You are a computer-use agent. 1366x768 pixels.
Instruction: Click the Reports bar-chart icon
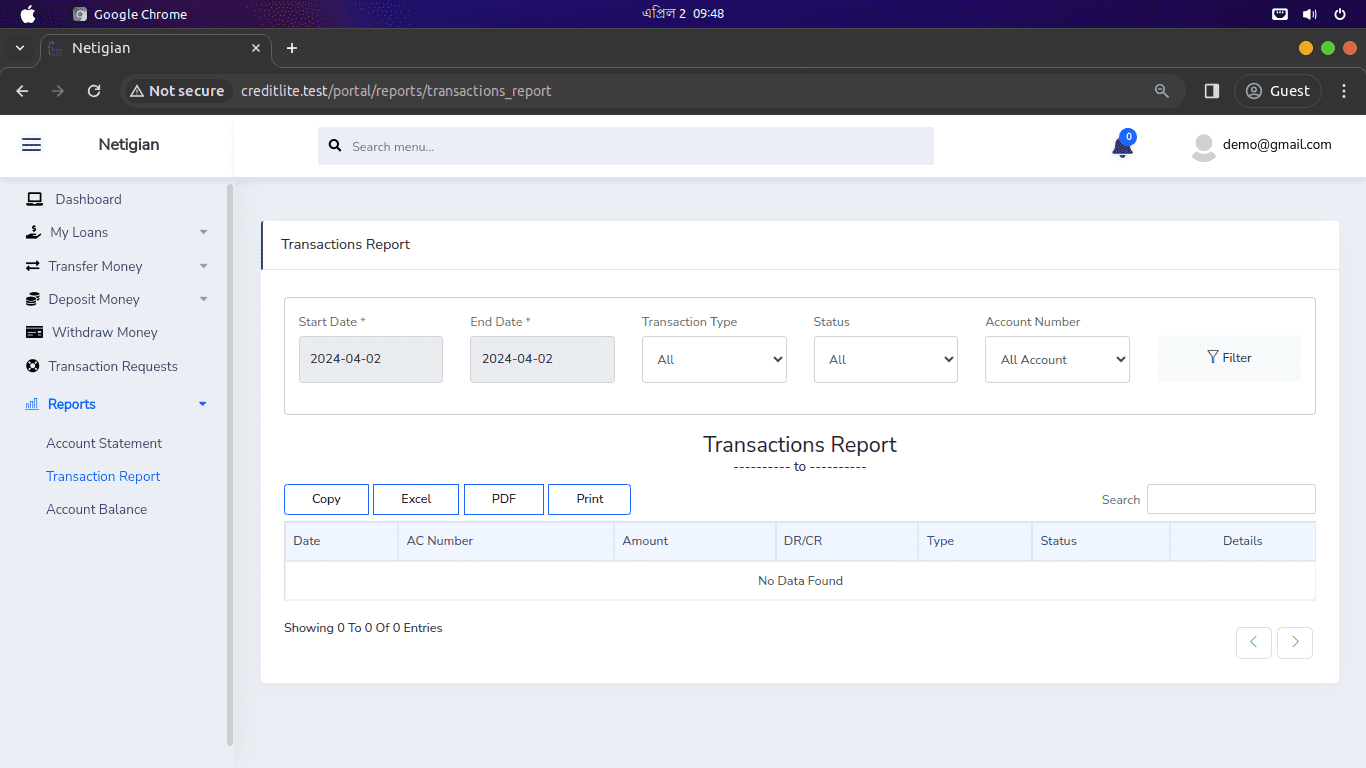(x=32, y=404)
